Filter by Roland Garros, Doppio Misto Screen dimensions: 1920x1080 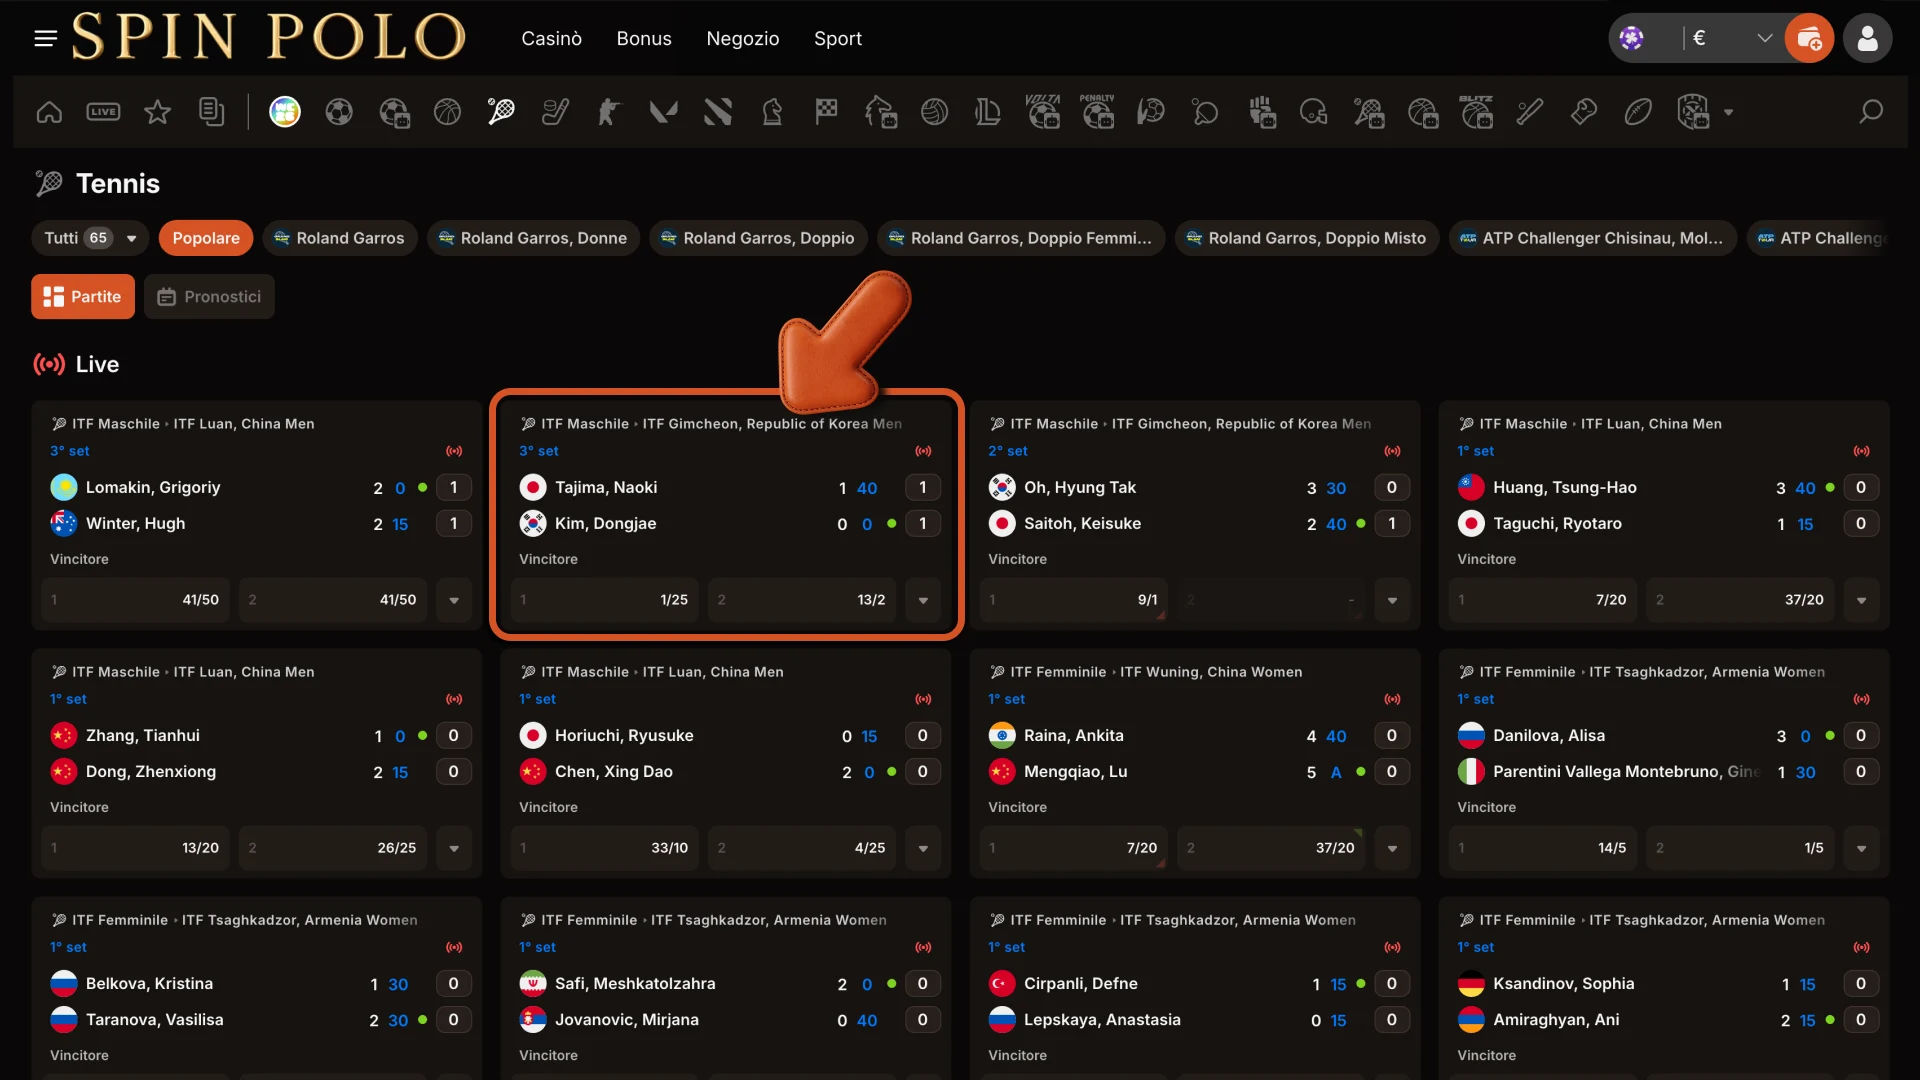(1307, 238)
